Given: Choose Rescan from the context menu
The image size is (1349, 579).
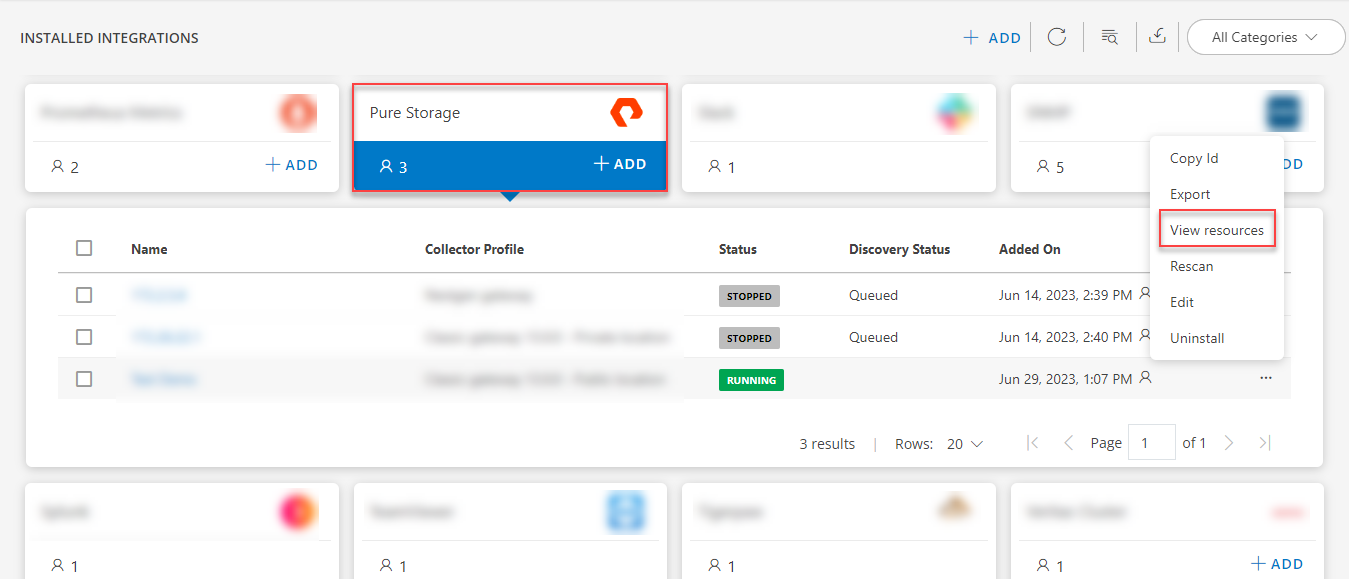Looking at the screenshot, I should coord(1191,265).
